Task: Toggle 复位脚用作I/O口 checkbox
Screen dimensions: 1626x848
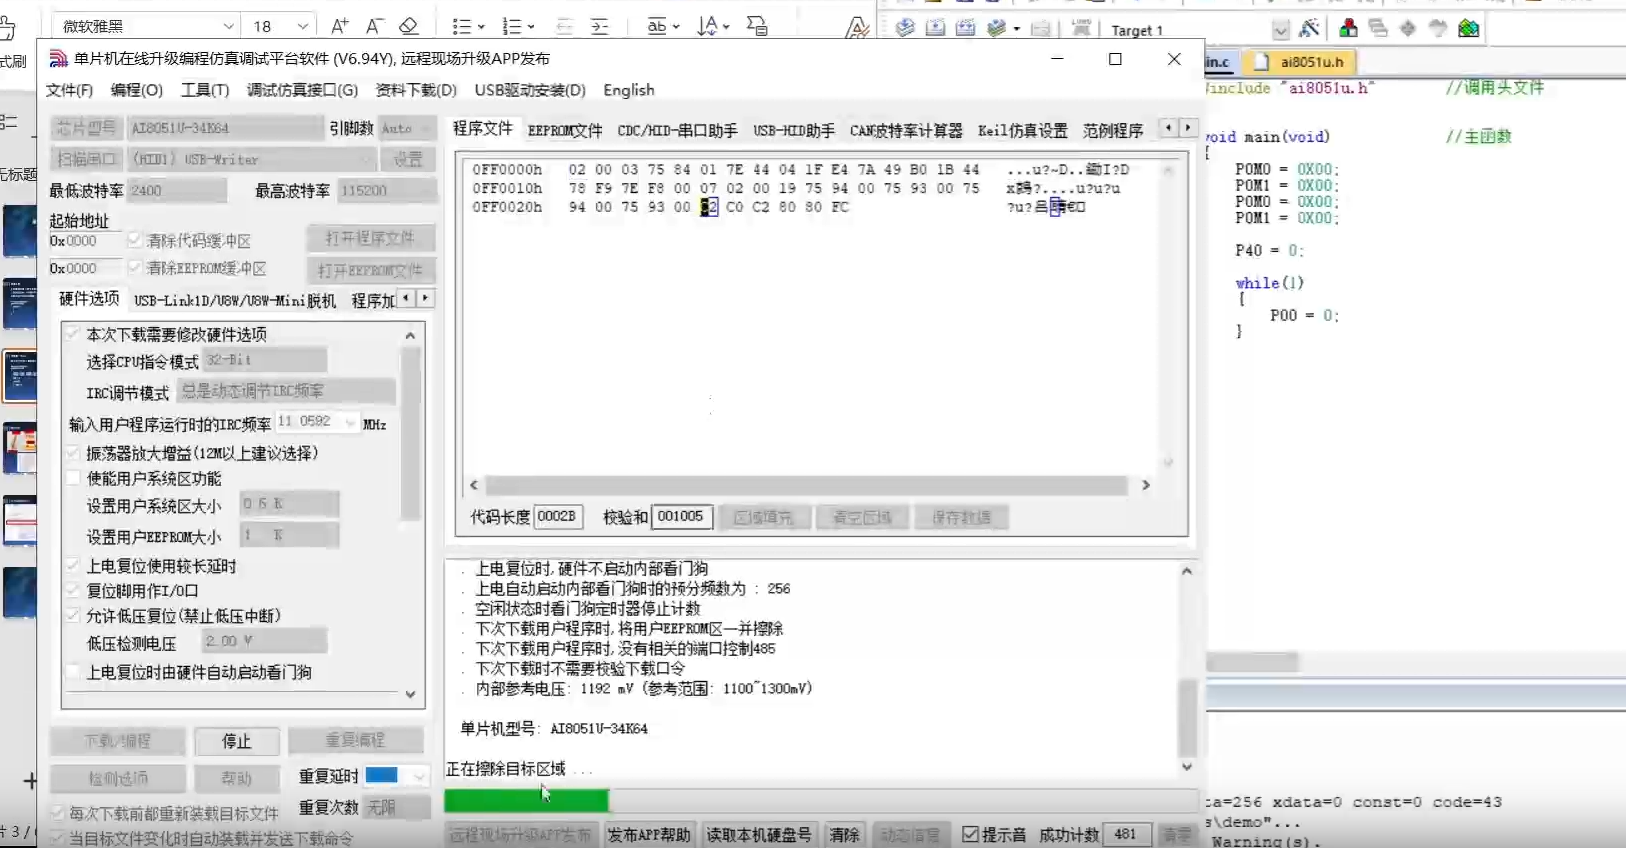Action: point(73,591)
